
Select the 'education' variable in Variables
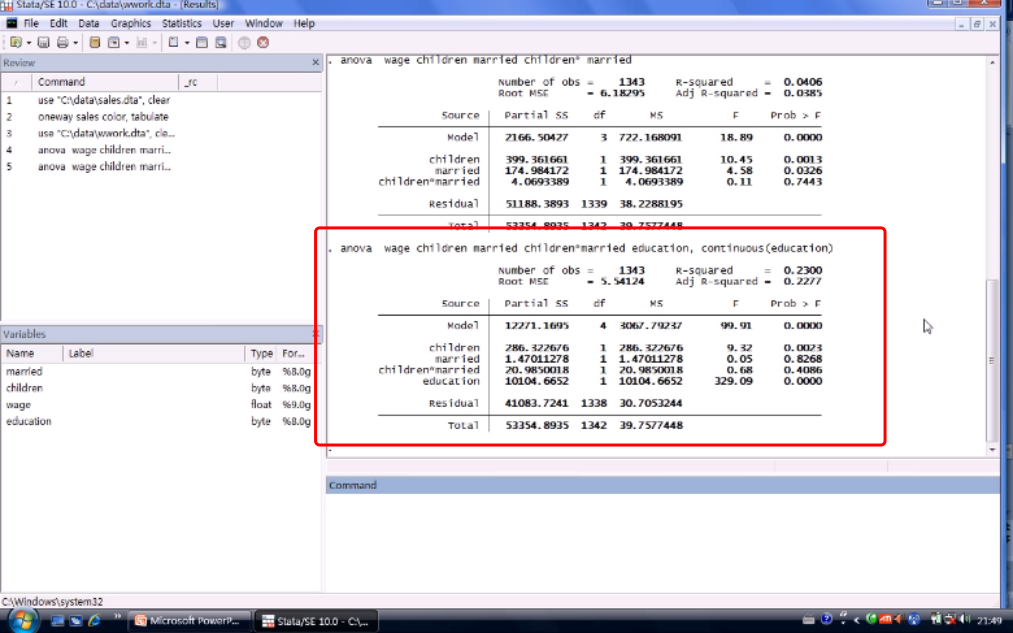tap(29, 421)
